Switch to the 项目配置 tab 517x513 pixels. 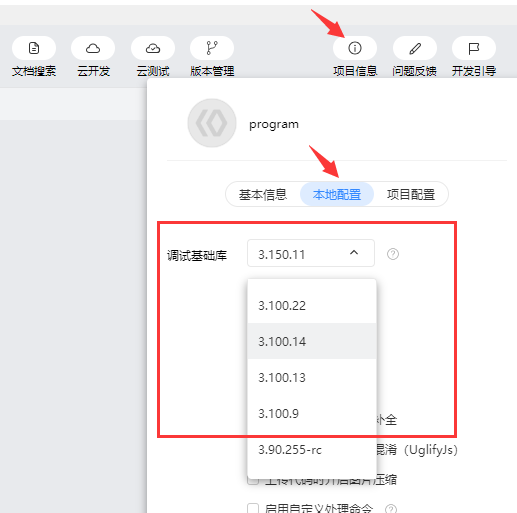click(x=411, y=194)
